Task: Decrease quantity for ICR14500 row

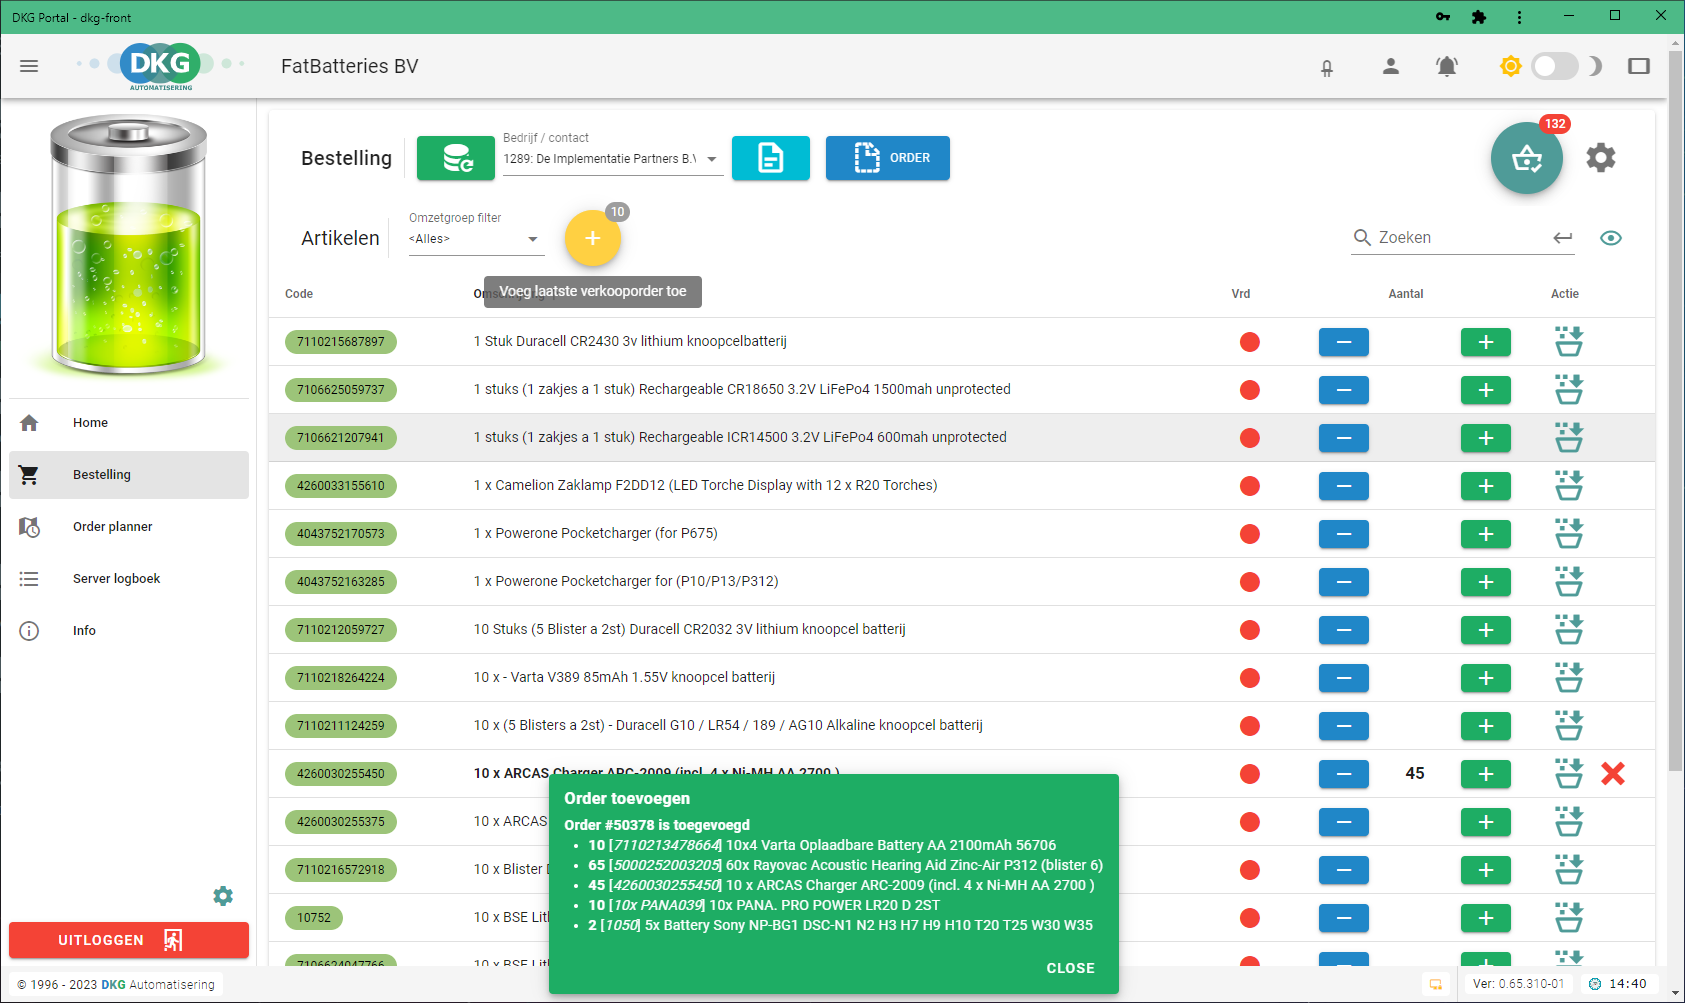Action: pos(1344,438)
